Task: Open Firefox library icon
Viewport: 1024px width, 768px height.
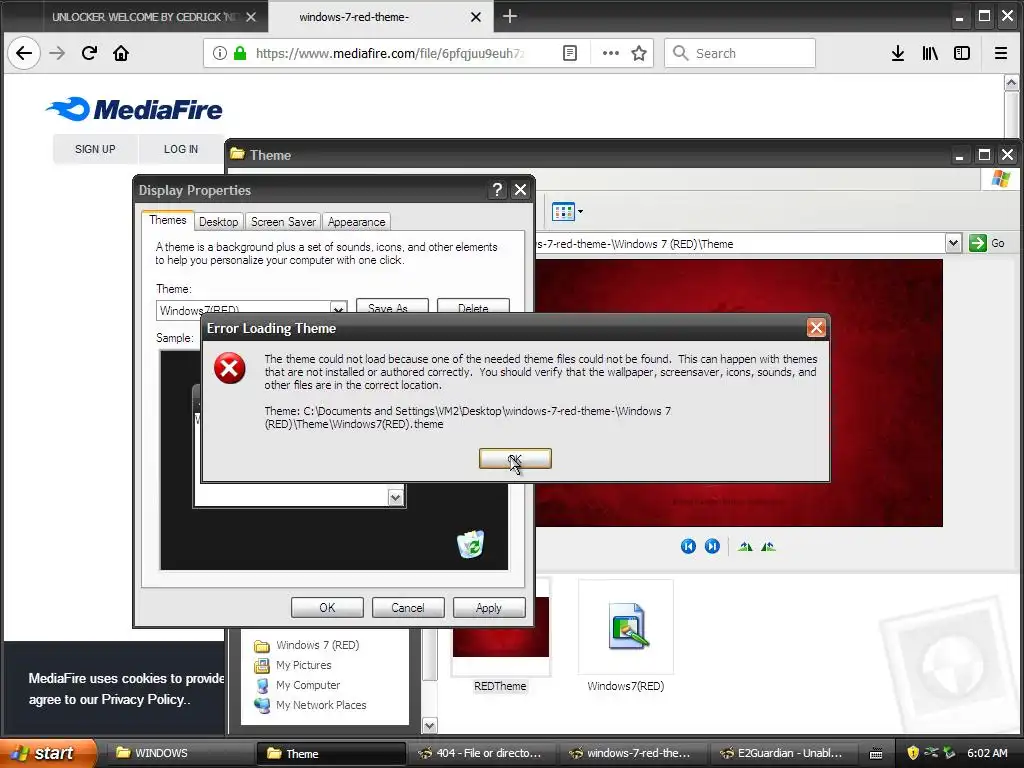Action: [930, 53]
